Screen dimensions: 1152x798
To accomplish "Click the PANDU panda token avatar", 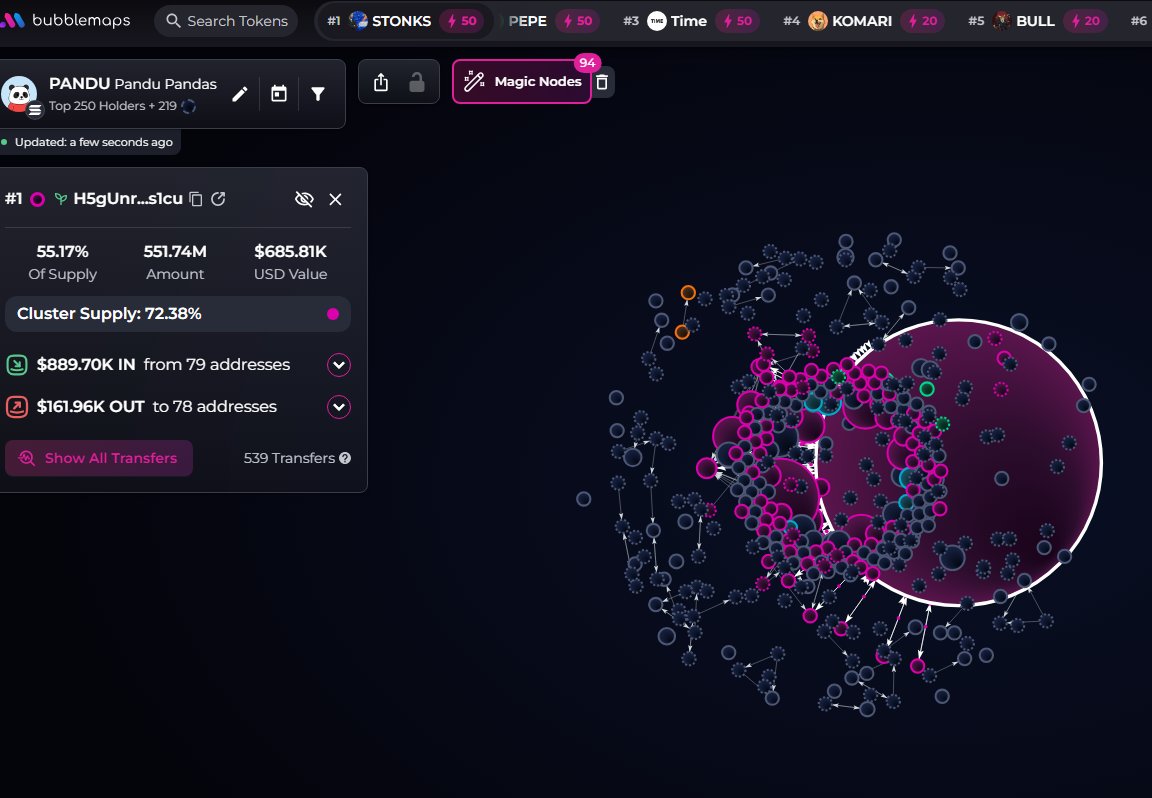I will point(20,95).
